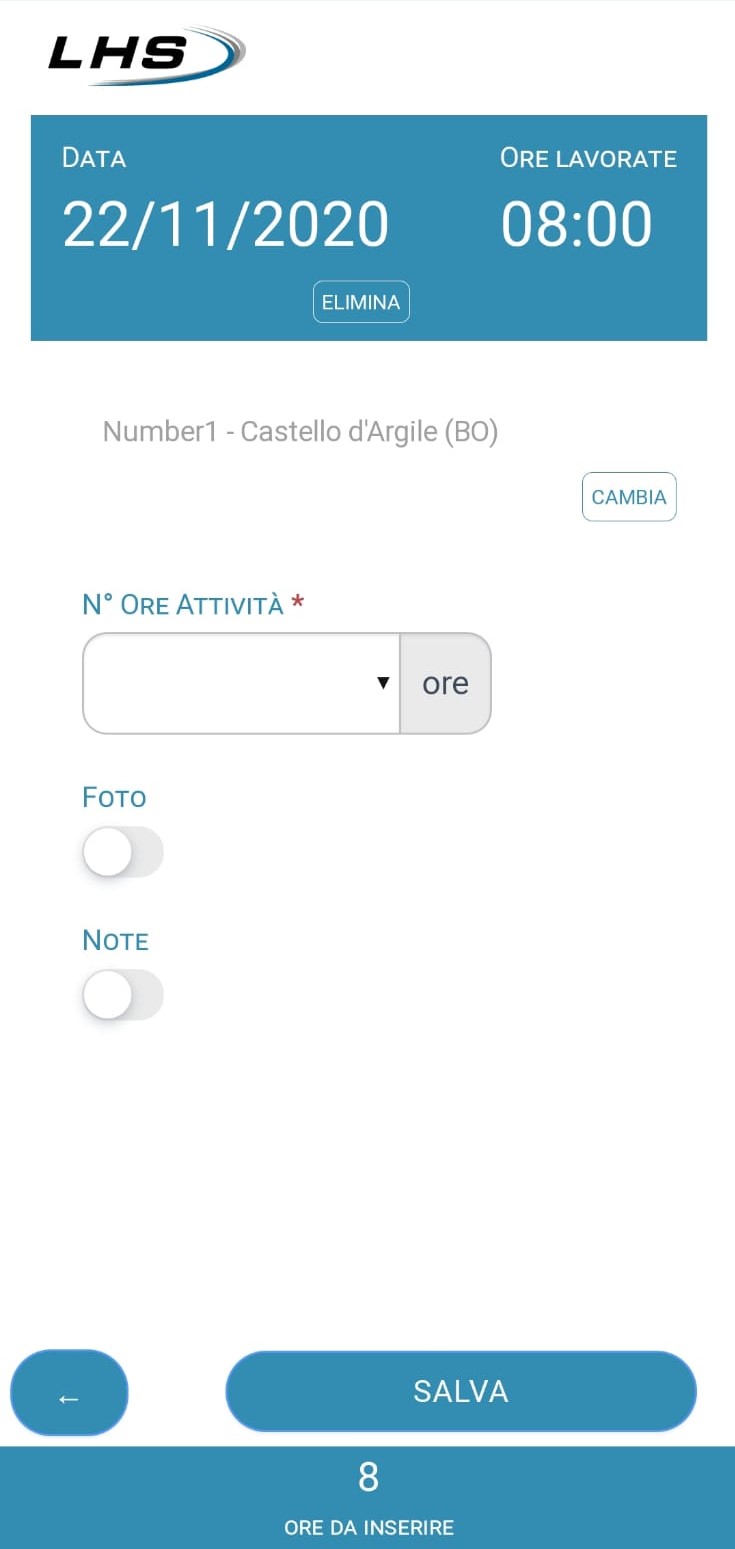The width and height of the screenshot is (735, 1549).
Task: Save the entry with Salva
Action: [460, 1391]
